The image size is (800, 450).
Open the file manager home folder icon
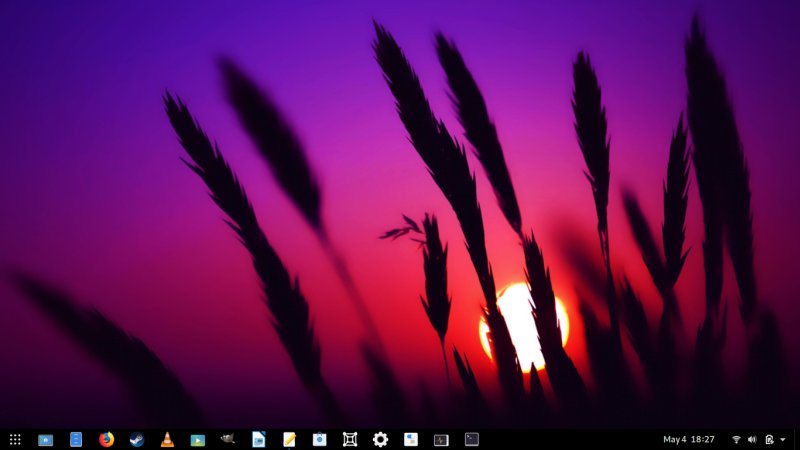[45, 439]
